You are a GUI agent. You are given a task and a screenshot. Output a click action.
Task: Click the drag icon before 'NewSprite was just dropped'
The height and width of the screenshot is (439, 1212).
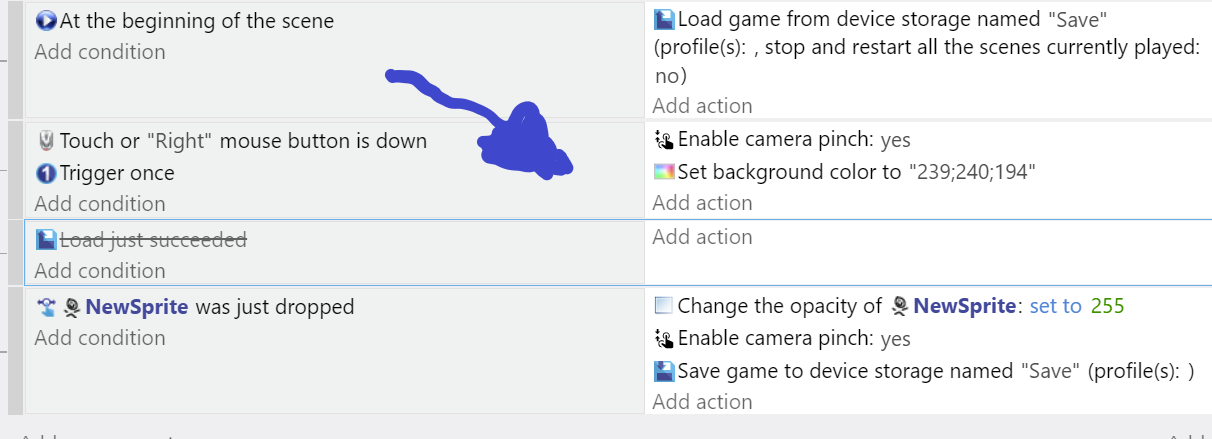point(46,307)
